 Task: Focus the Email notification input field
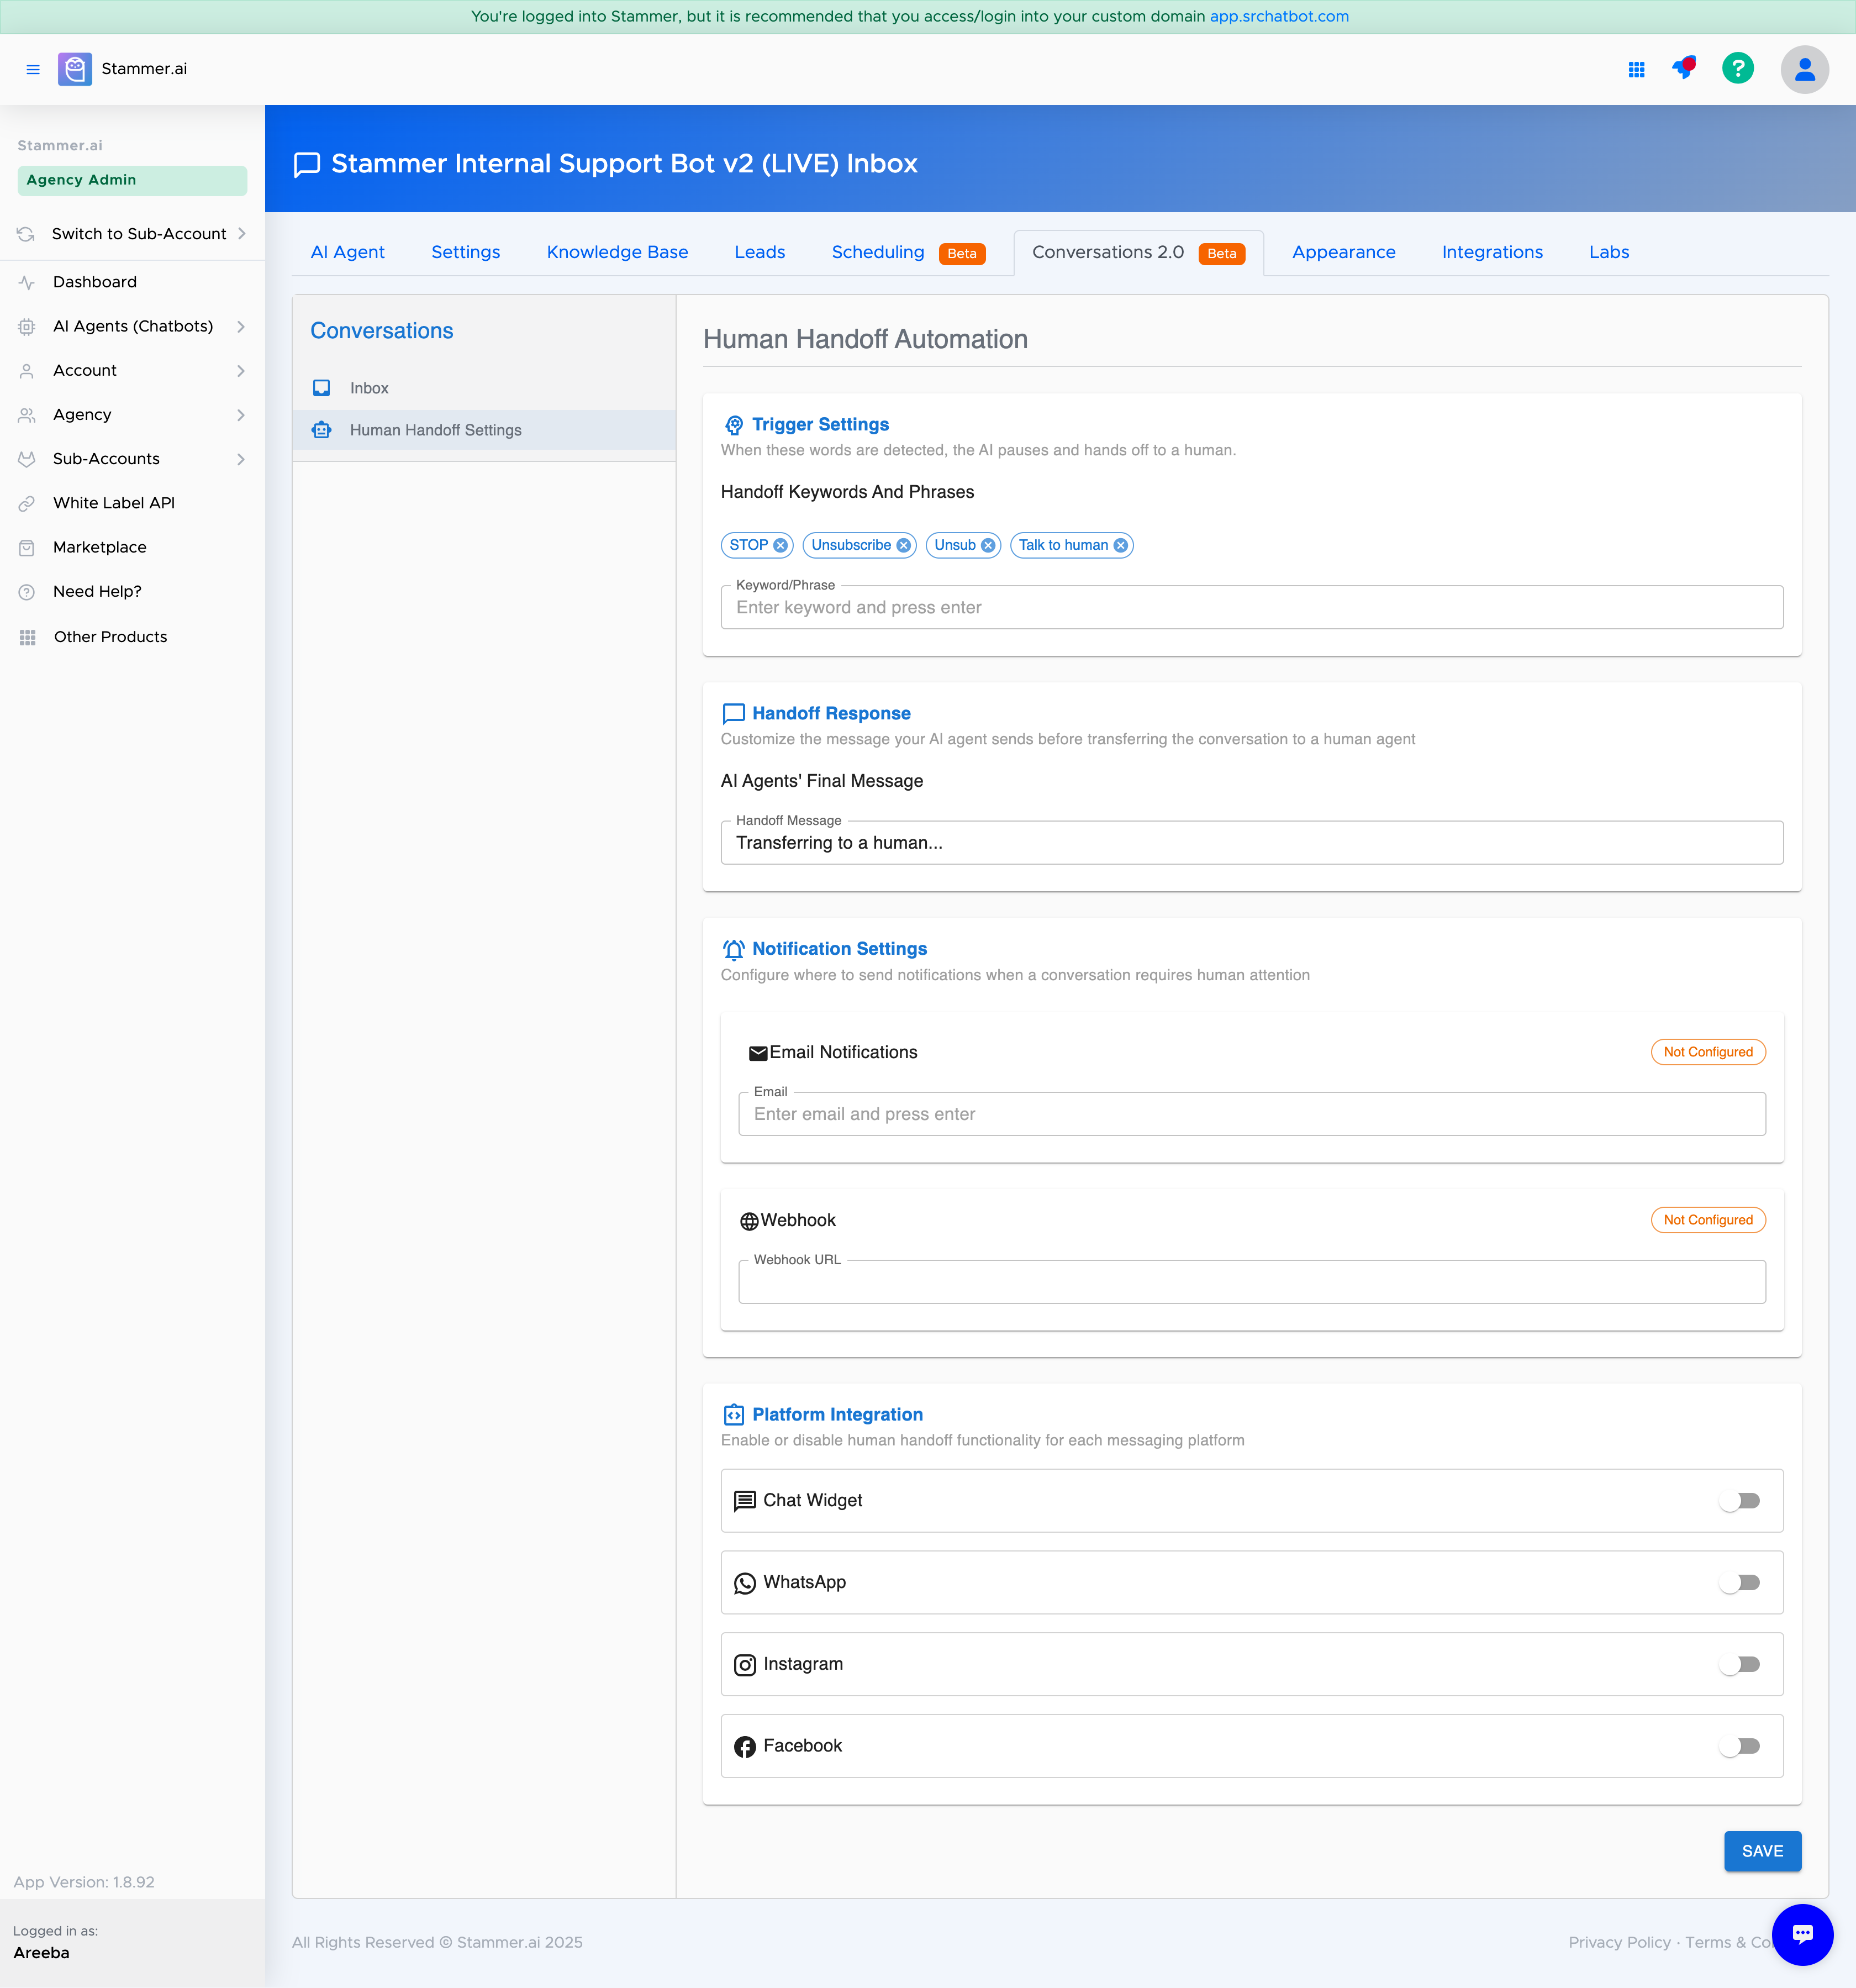coord(1252,1114)
